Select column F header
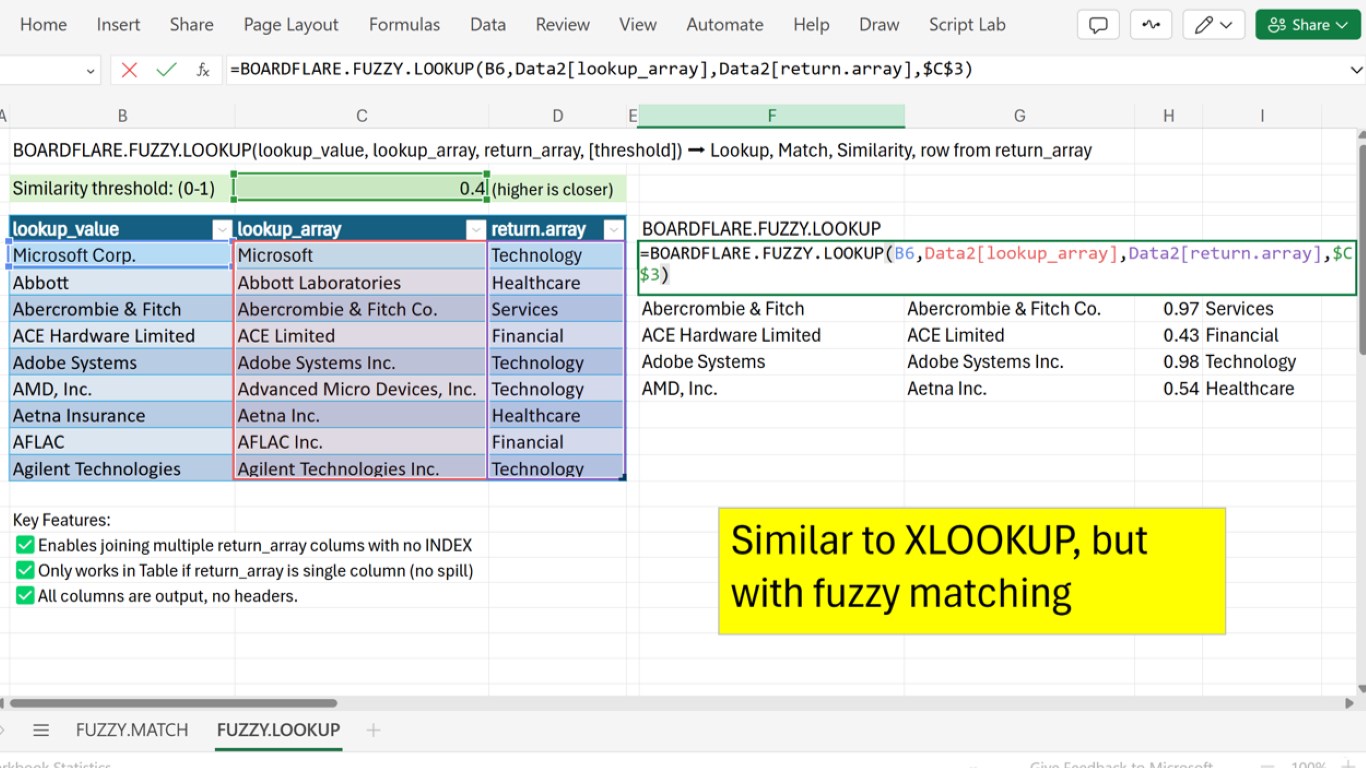This screenshot has height=768, width=1366. [x=771, y=116]
